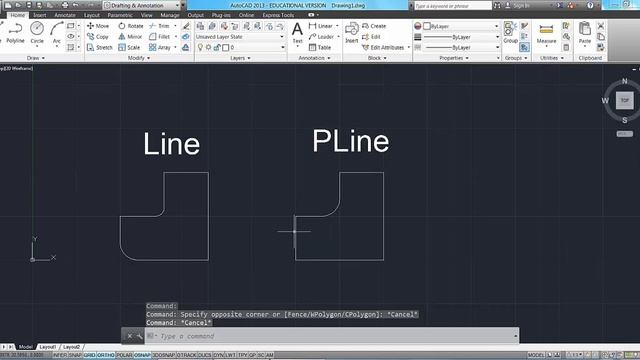The width and height of the screenshot is (640, 360).
Task: Toggle ORTHO mode in status bar
Action: tap(106, 355)
